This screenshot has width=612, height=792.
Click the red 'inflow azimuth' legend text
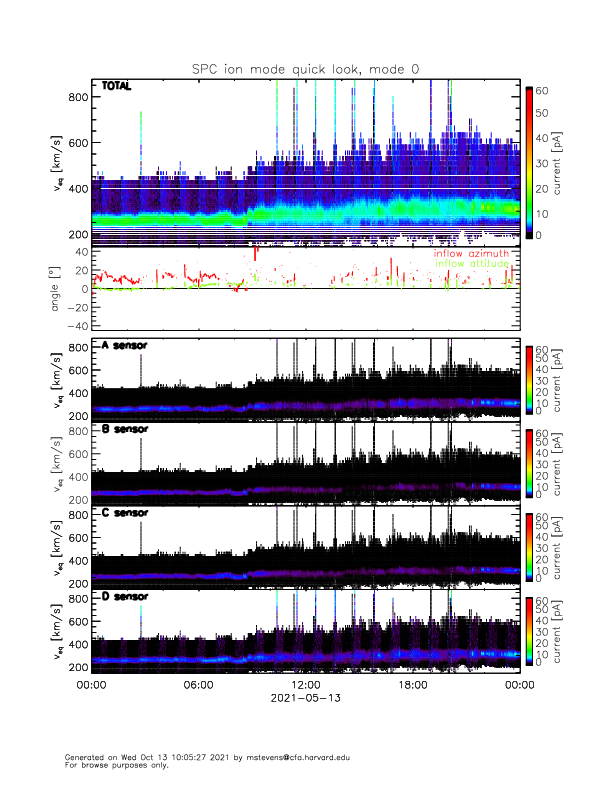470,254
